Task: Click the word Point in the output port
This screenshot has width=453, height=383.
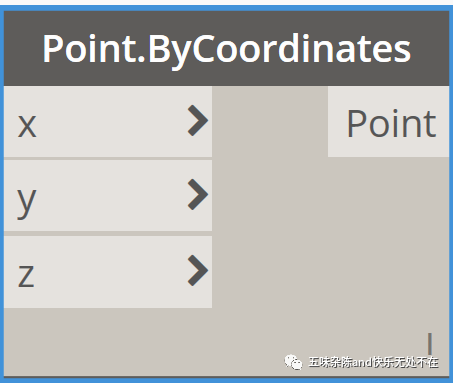Action: [391, 124]
